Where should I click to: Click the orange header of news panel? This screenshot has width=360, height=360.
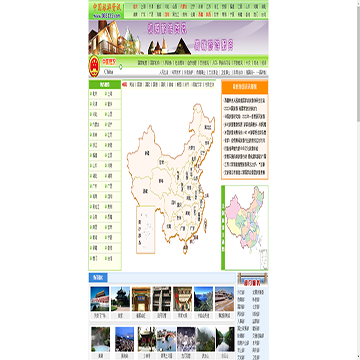tap(245, 87)
